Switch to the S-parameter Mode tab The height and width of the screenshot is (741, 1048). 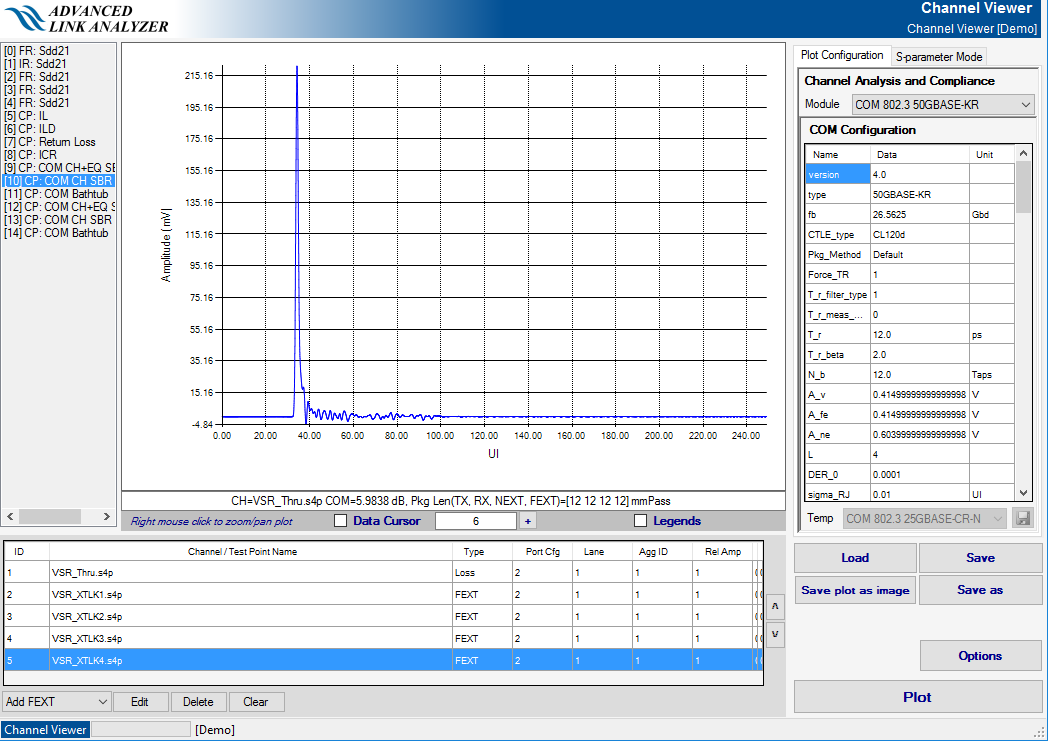click(x=939, y=57)
